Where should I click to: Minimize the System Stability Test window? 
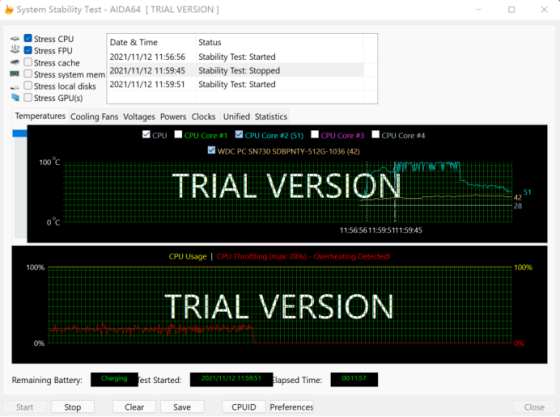[x=479, y=10]
